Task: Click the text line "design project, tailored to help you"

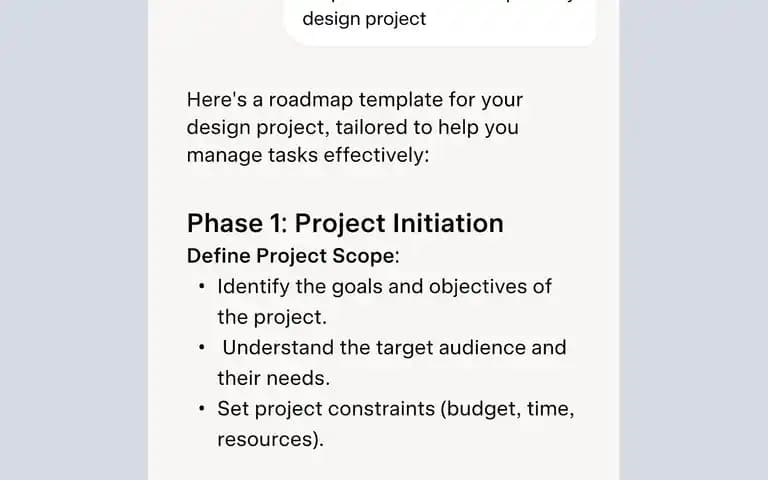Action: tap(353, 127)
